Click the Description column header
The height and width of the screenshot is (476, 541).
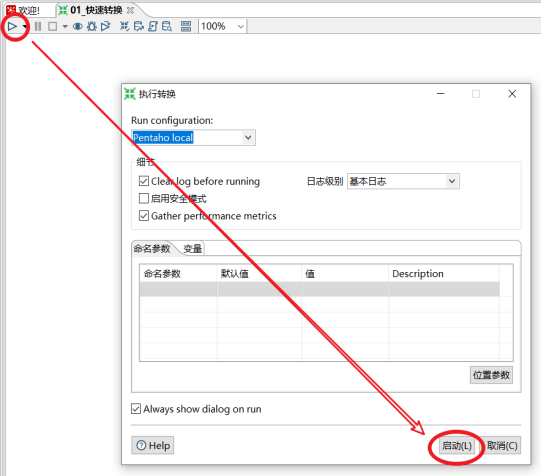tap(444, 274)
